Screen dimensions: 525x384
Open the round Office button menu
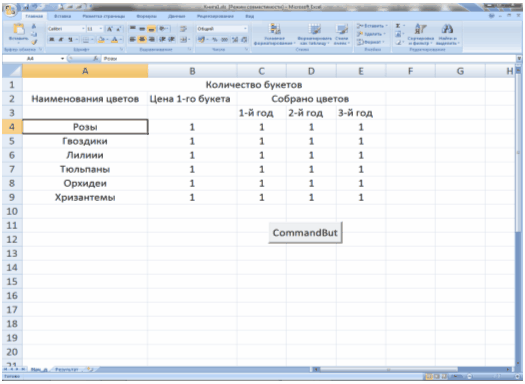coord(10,10)
